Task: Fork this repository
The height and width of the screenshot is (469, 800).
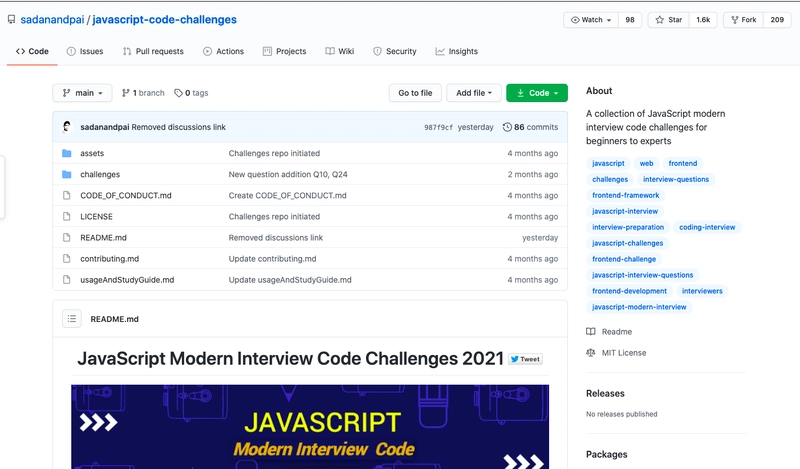Action: [743, 20]
